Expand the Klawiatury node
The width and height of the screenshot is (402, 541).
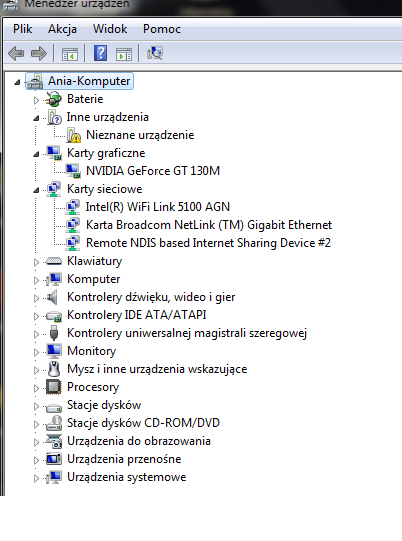point(36,262)
